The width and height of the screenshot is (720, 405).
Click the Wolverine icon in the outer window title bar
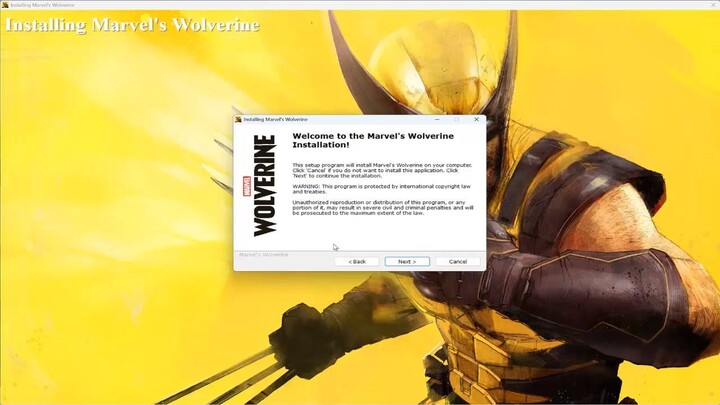(x=5, y=5)
